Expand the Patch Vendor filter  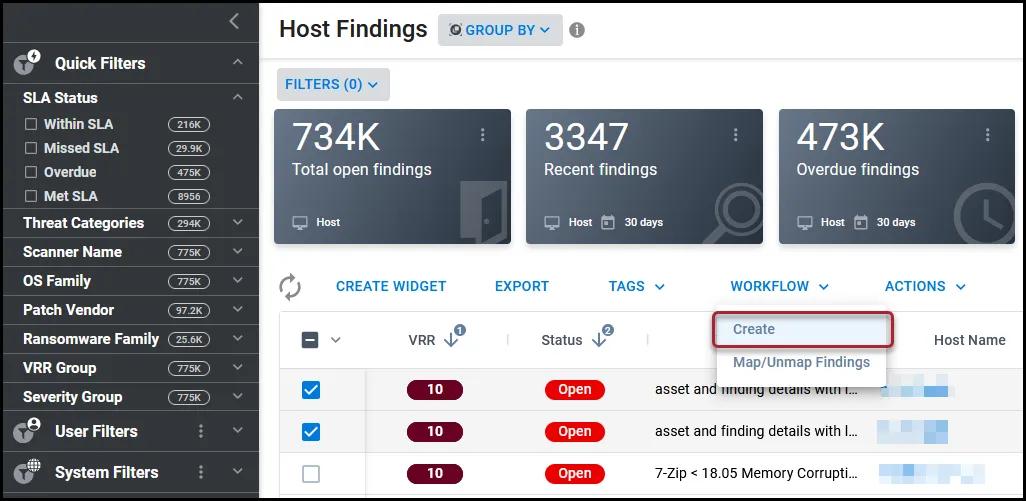coord(238,309)
